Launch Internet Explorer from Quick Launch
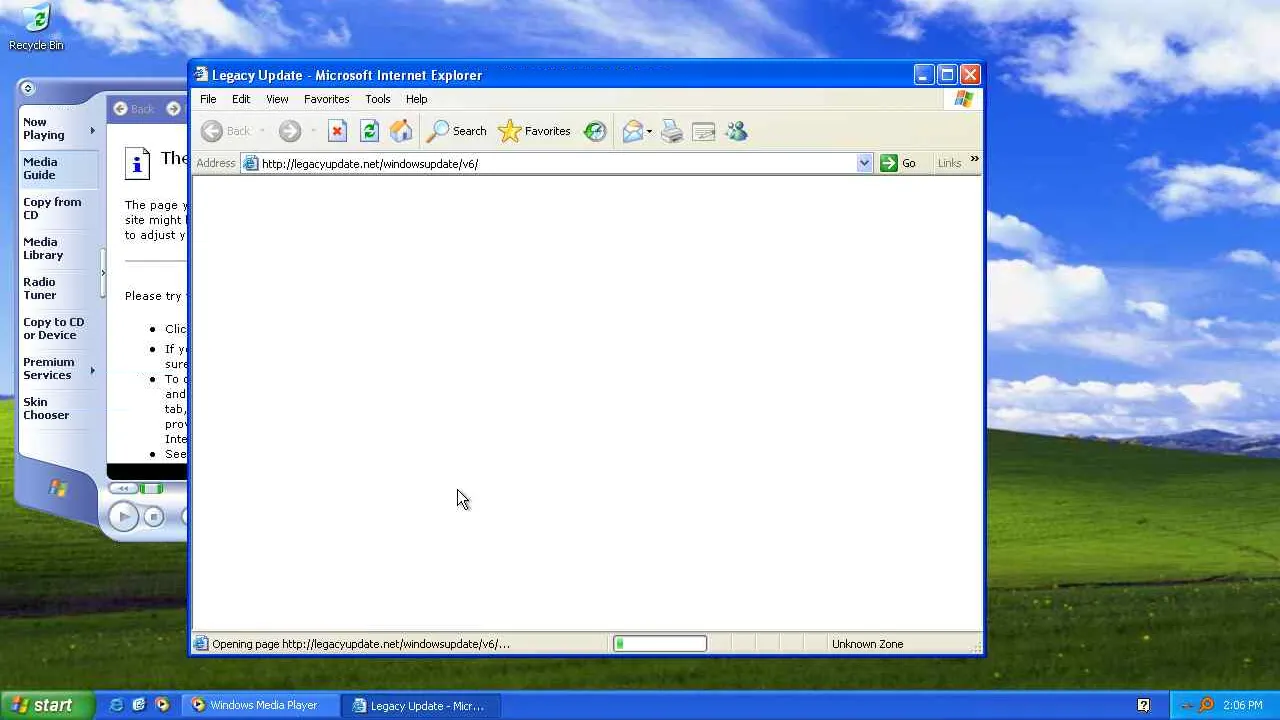This screenshot has width=1280, height=720. coord(117,705)
